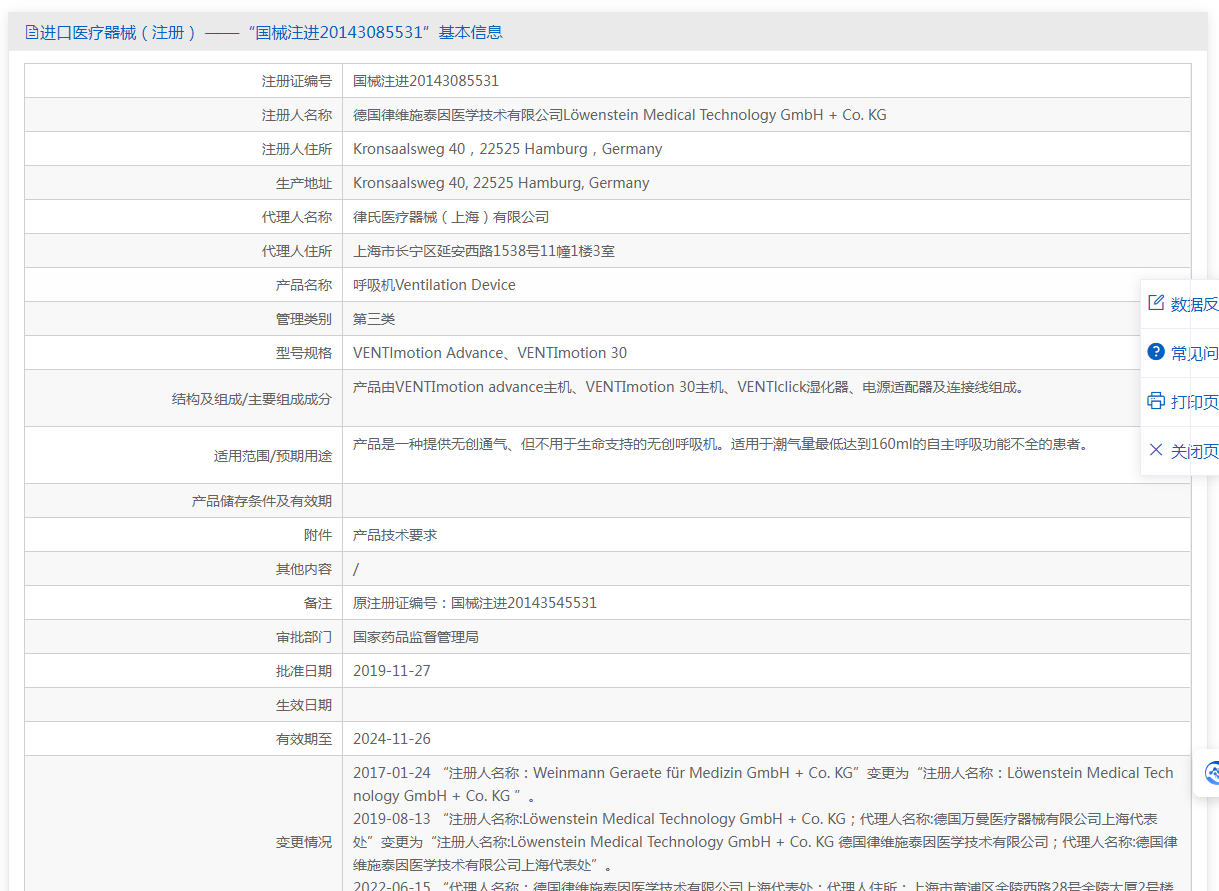Click the "适用范围/预期用途" label
Screen dimensions: 1219x891
[273, 456]
